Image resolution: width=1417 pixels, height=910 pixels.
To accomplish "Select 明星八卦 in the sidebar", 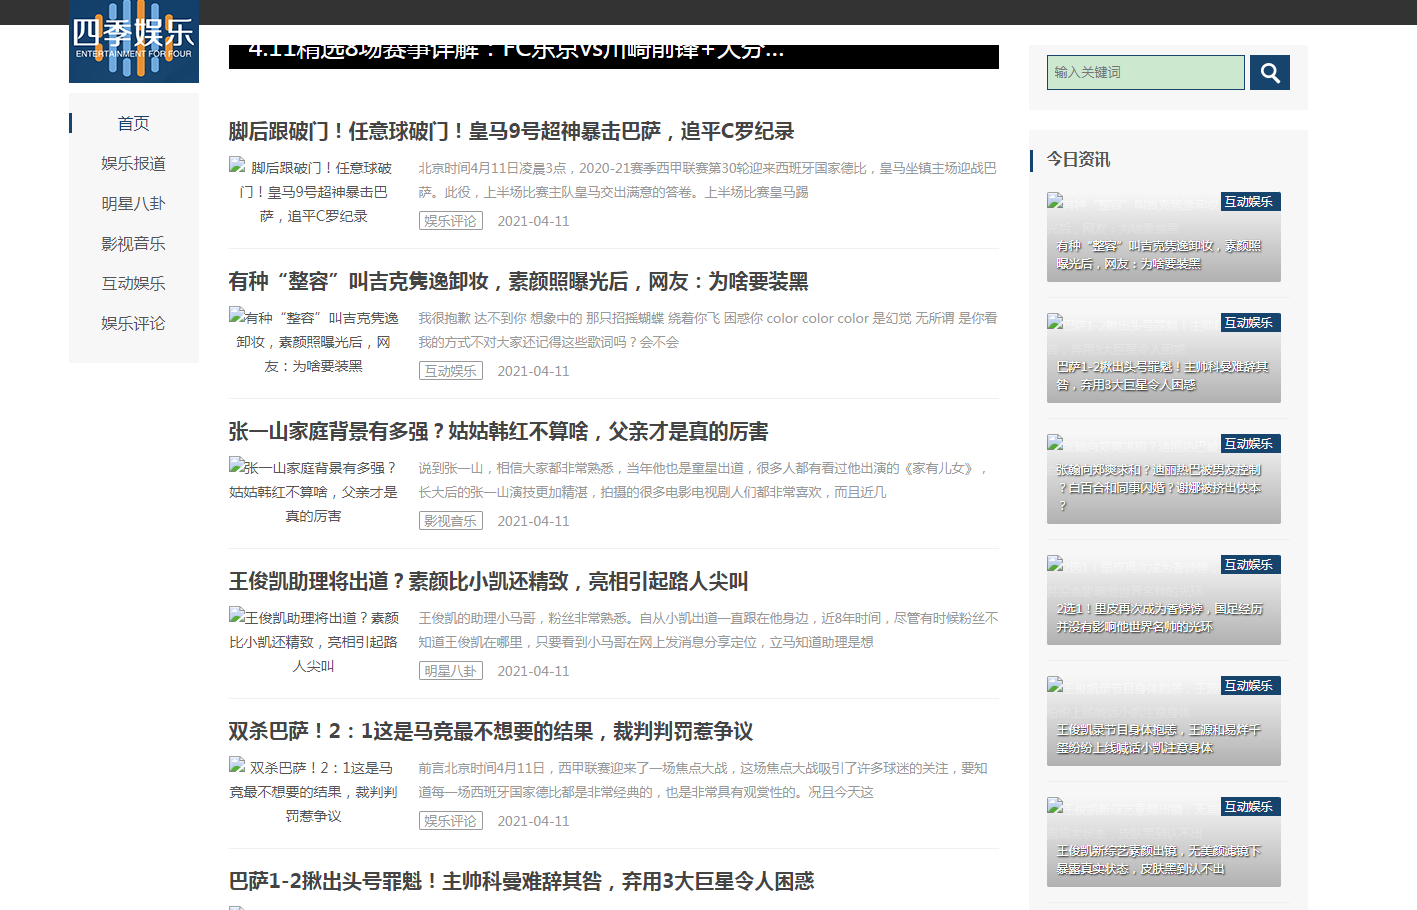I will click(x=134, y=203).
